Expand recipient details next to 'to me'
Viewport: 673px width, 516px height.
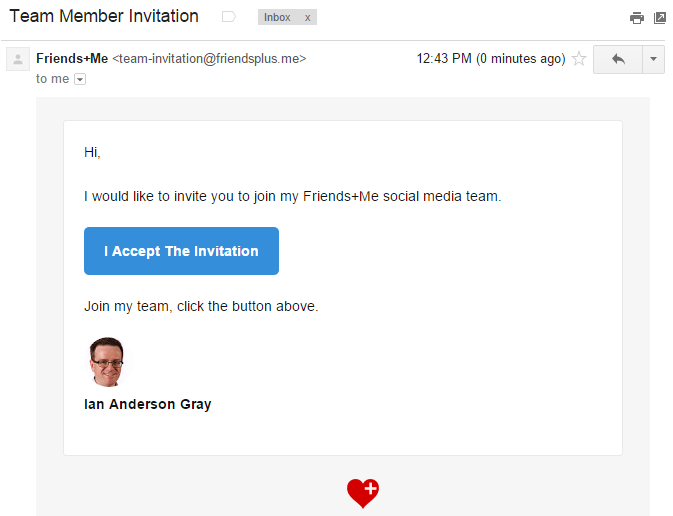(80, 79)
